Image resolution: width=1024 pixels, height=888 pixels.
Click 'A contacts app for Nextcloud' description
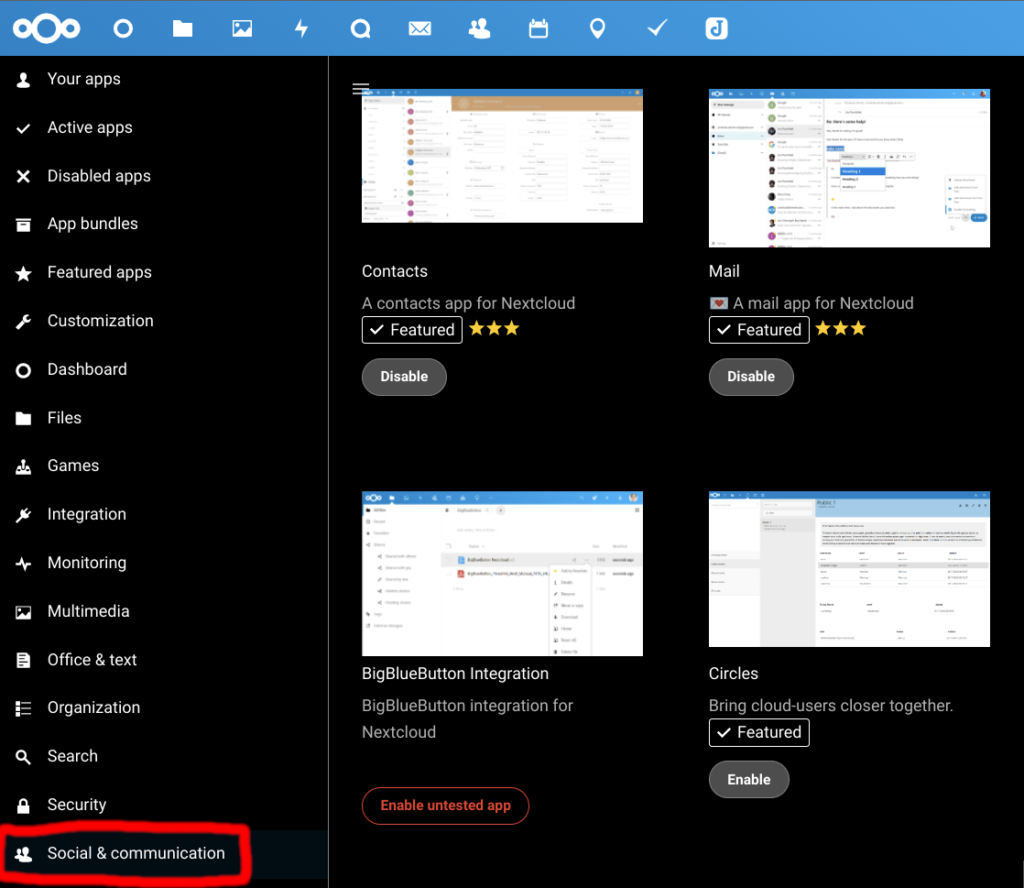(x=468, y=304)
